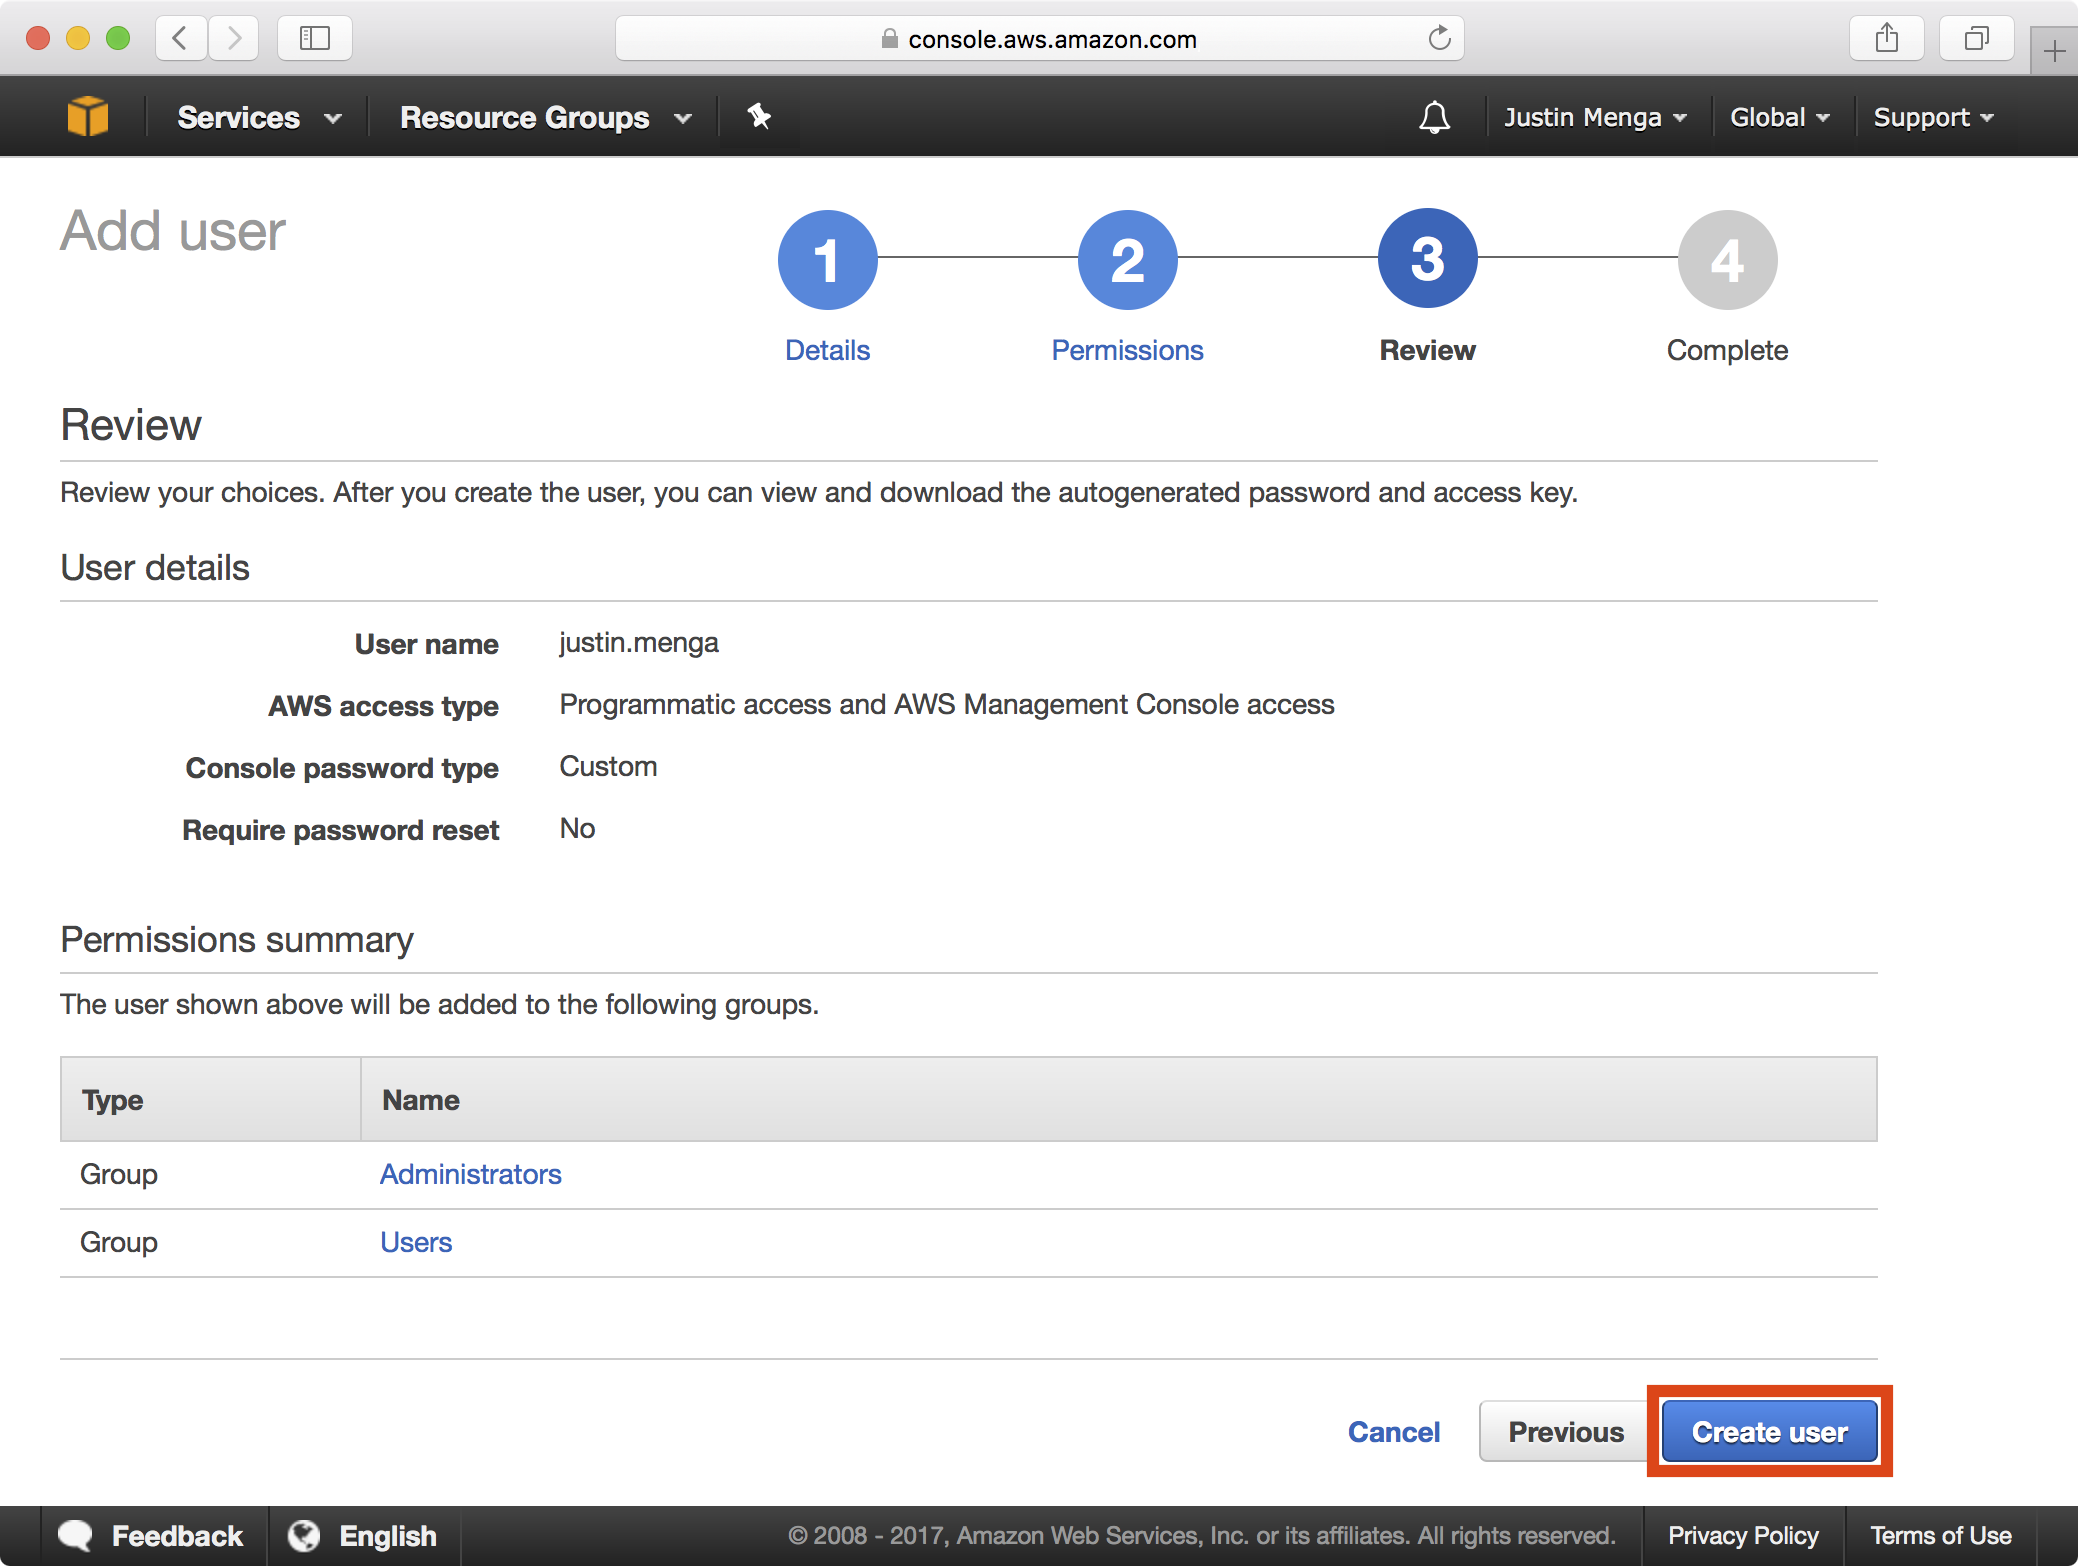Viewport: 2078px width, 1566px height.
Task: Click the AWS cube logo icon
Action: [x=87, y=117]
